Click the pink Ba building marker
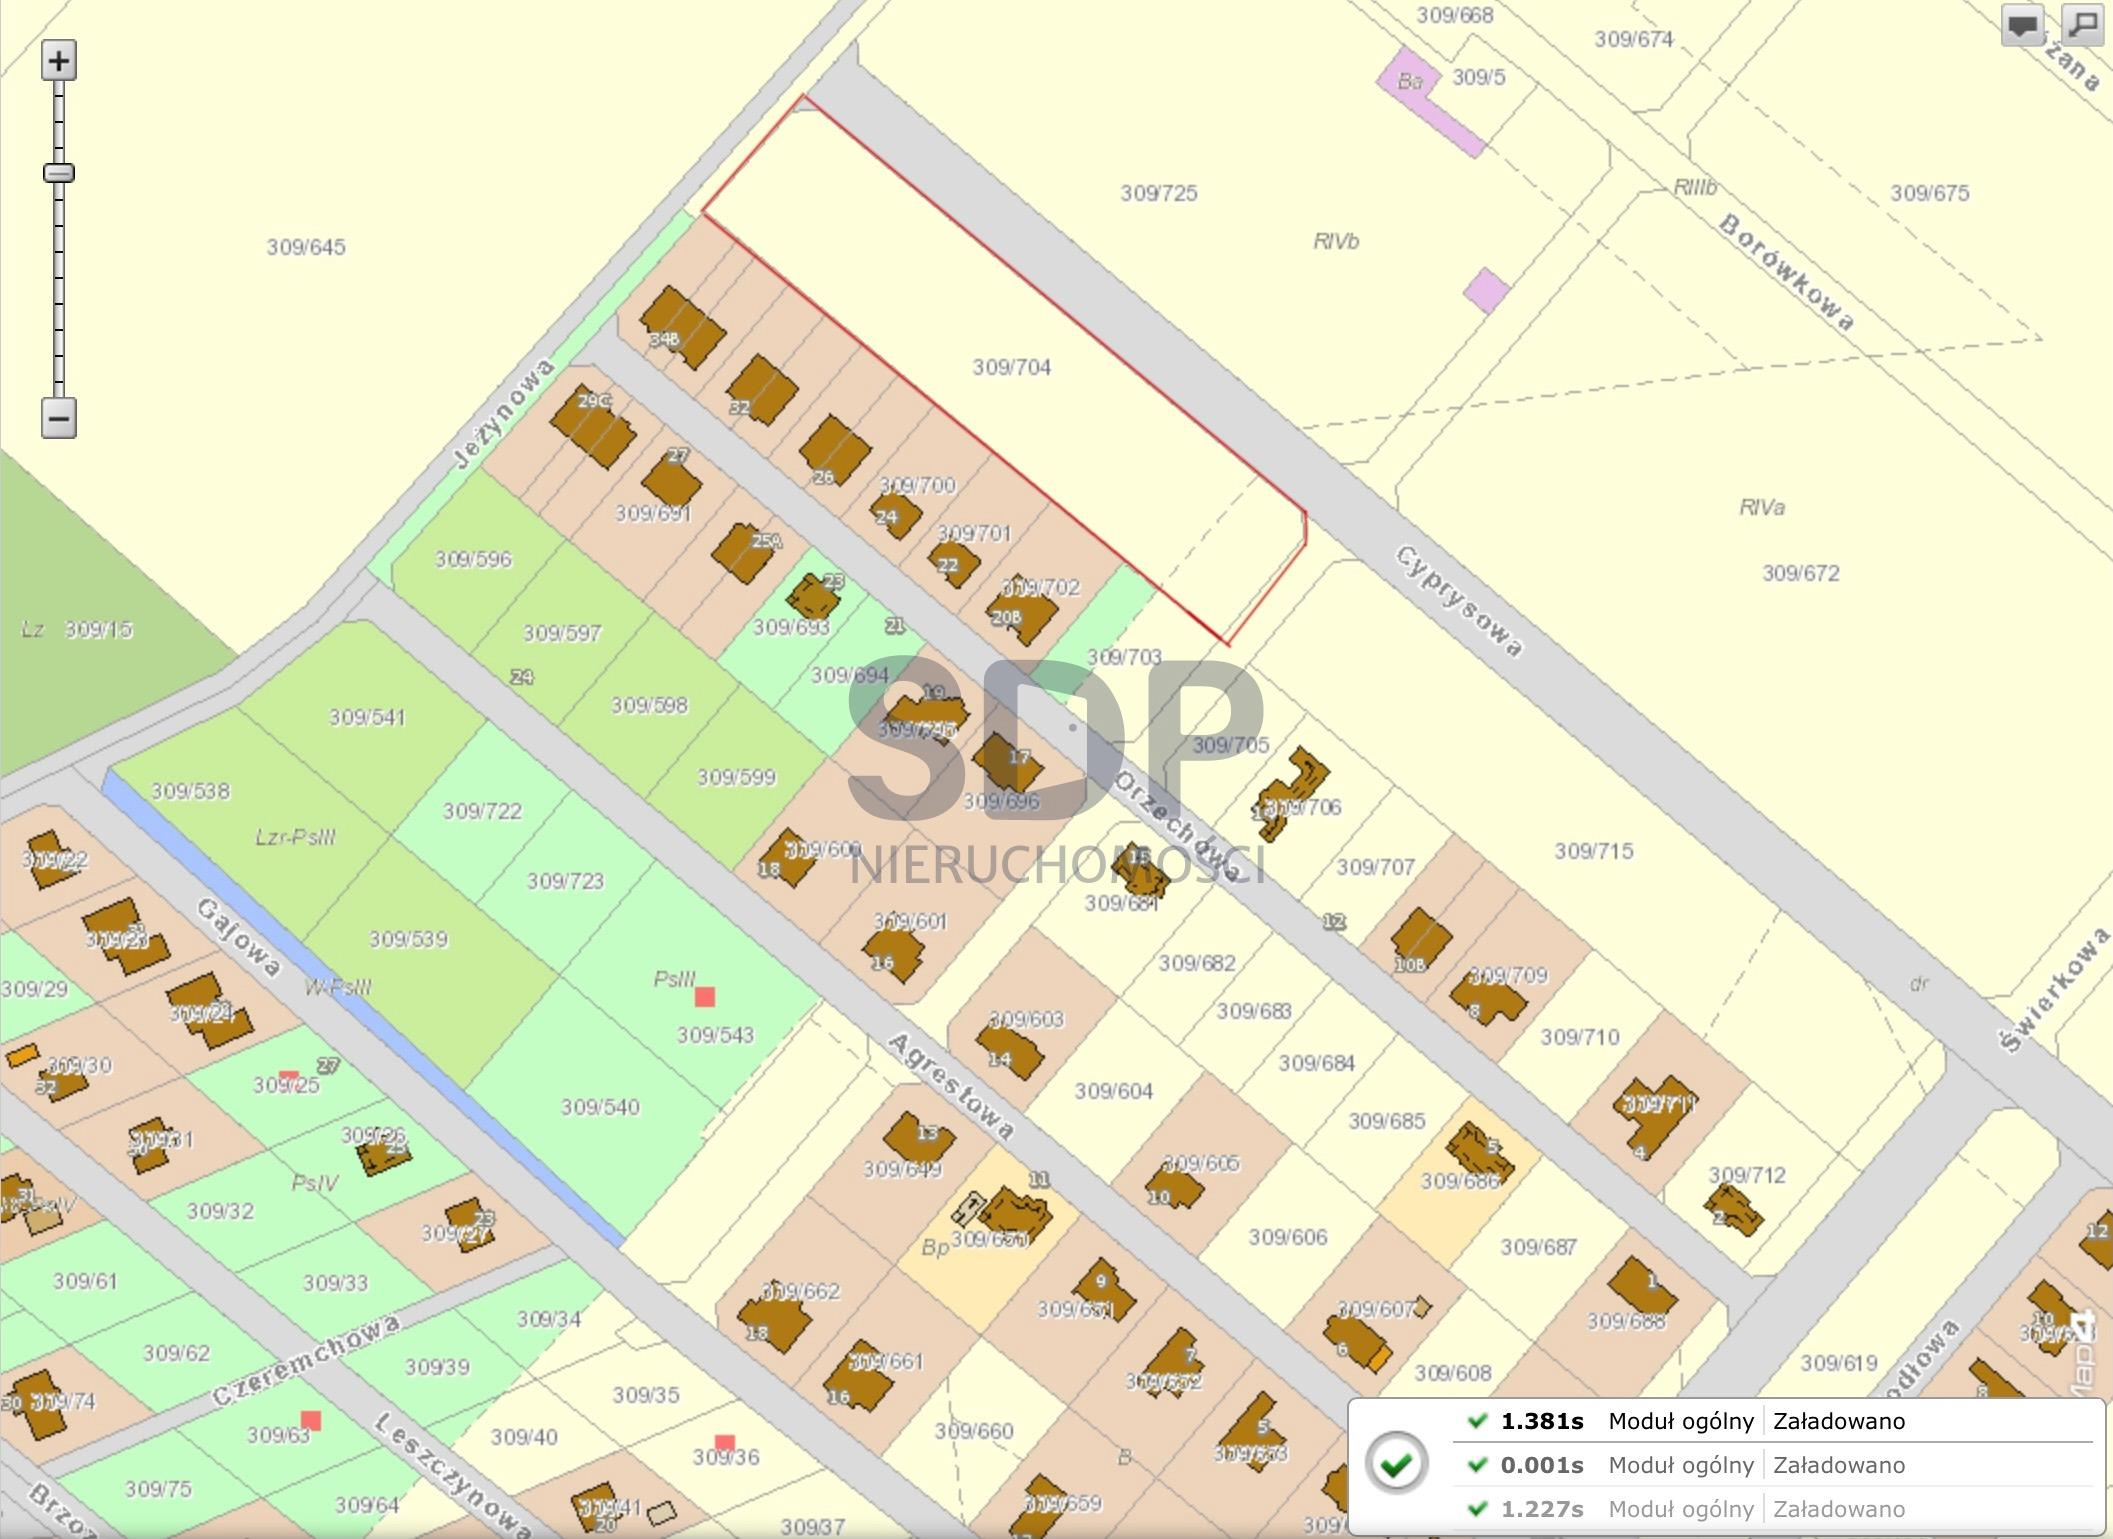This screenshot has height=1539, width=2113. 1409,80
